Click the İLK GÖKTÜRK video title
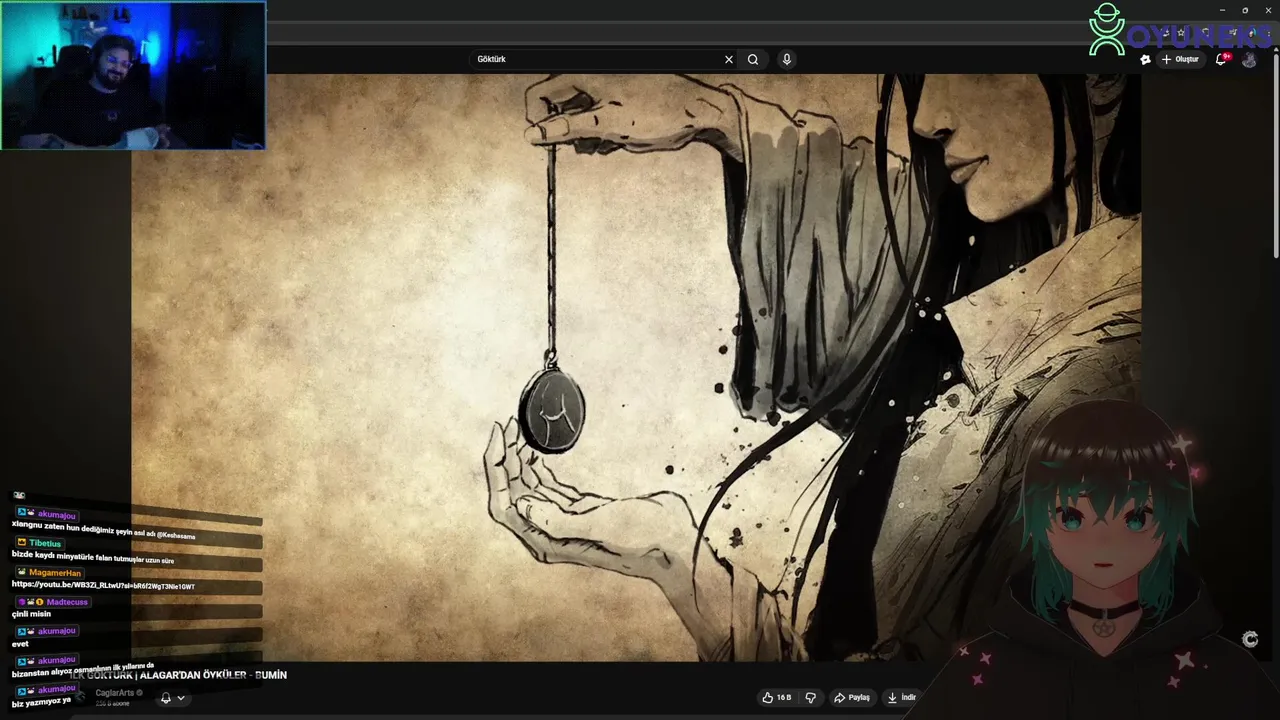Image resolution: width=1280 pixels, height=720 pixels. pos(178,675)
